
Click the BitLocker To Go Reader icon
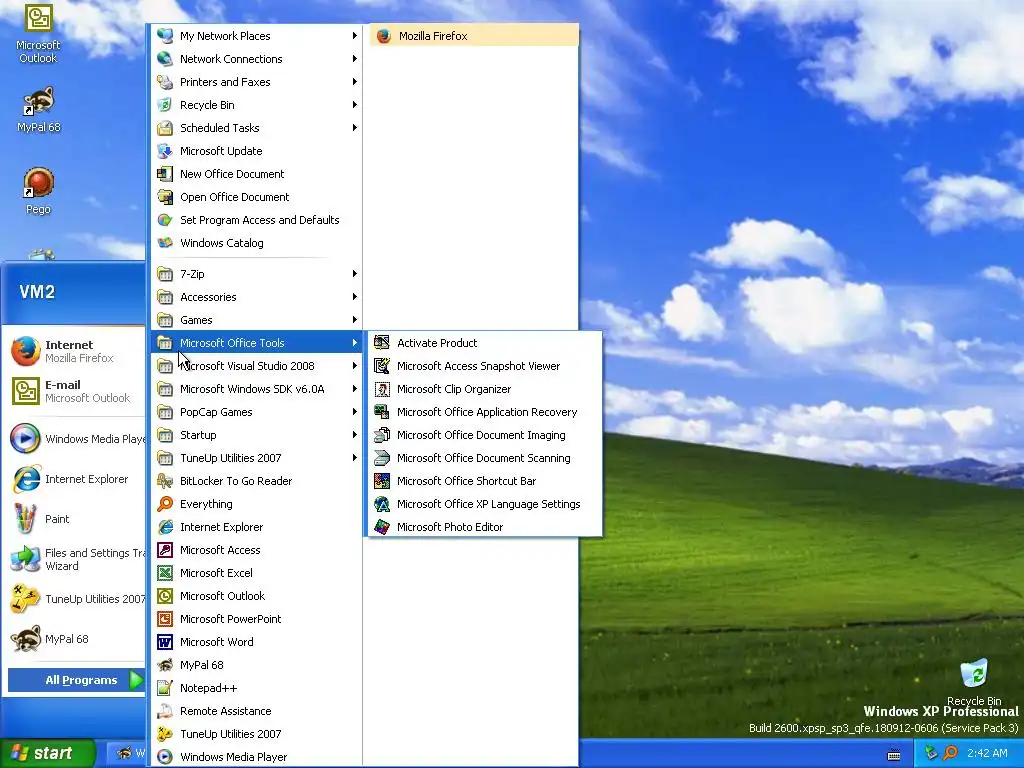pyautogui.click(x=165, y=481)
